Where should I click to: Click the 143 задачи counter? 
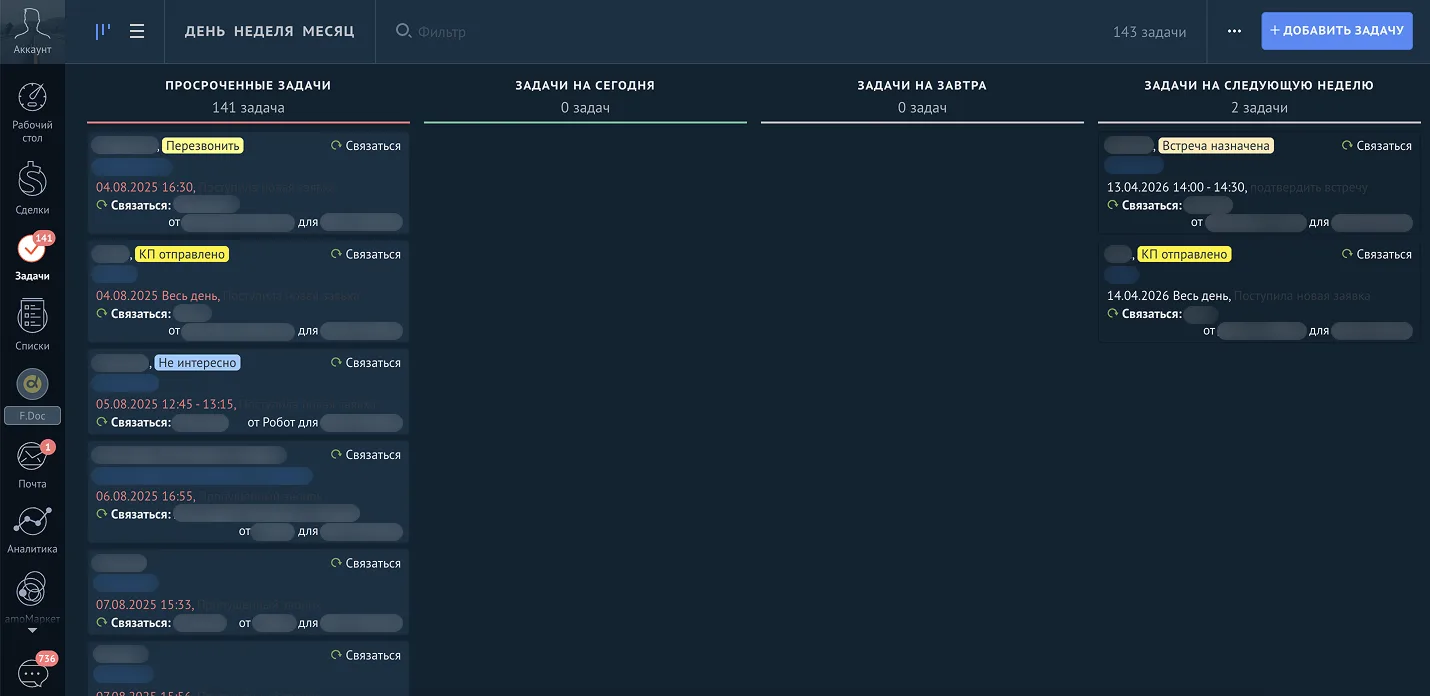[x=1150, y=32]
